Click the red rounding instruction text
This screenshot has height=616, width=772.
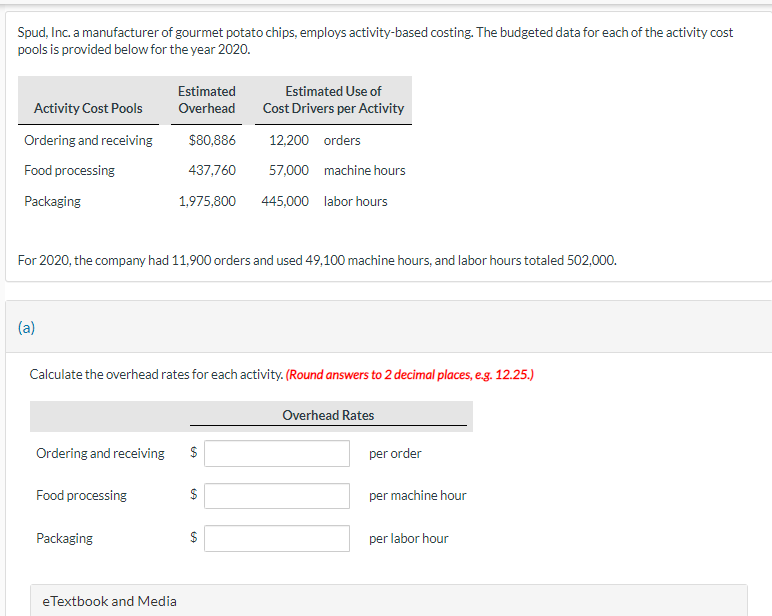[410, 375]
